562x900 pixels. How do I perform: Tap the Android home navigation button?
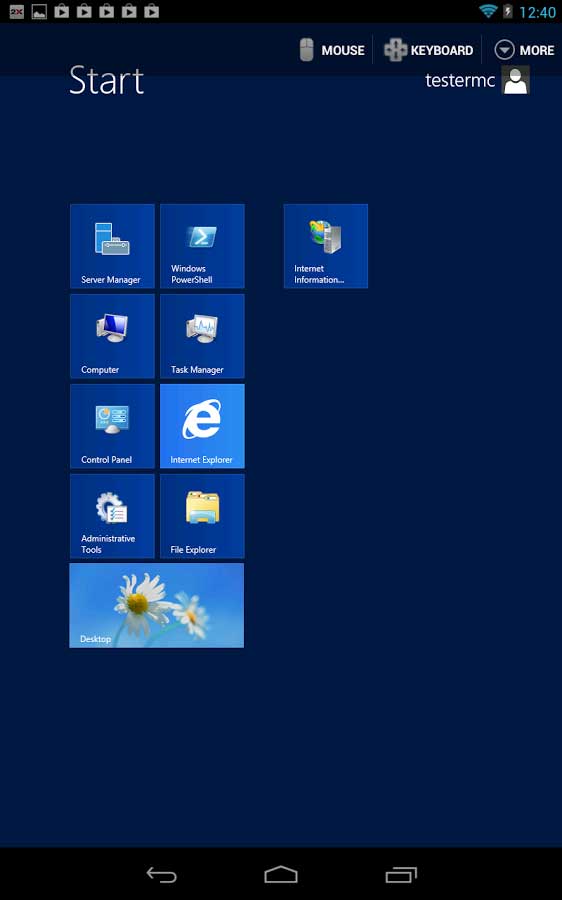tap(281, 875)
